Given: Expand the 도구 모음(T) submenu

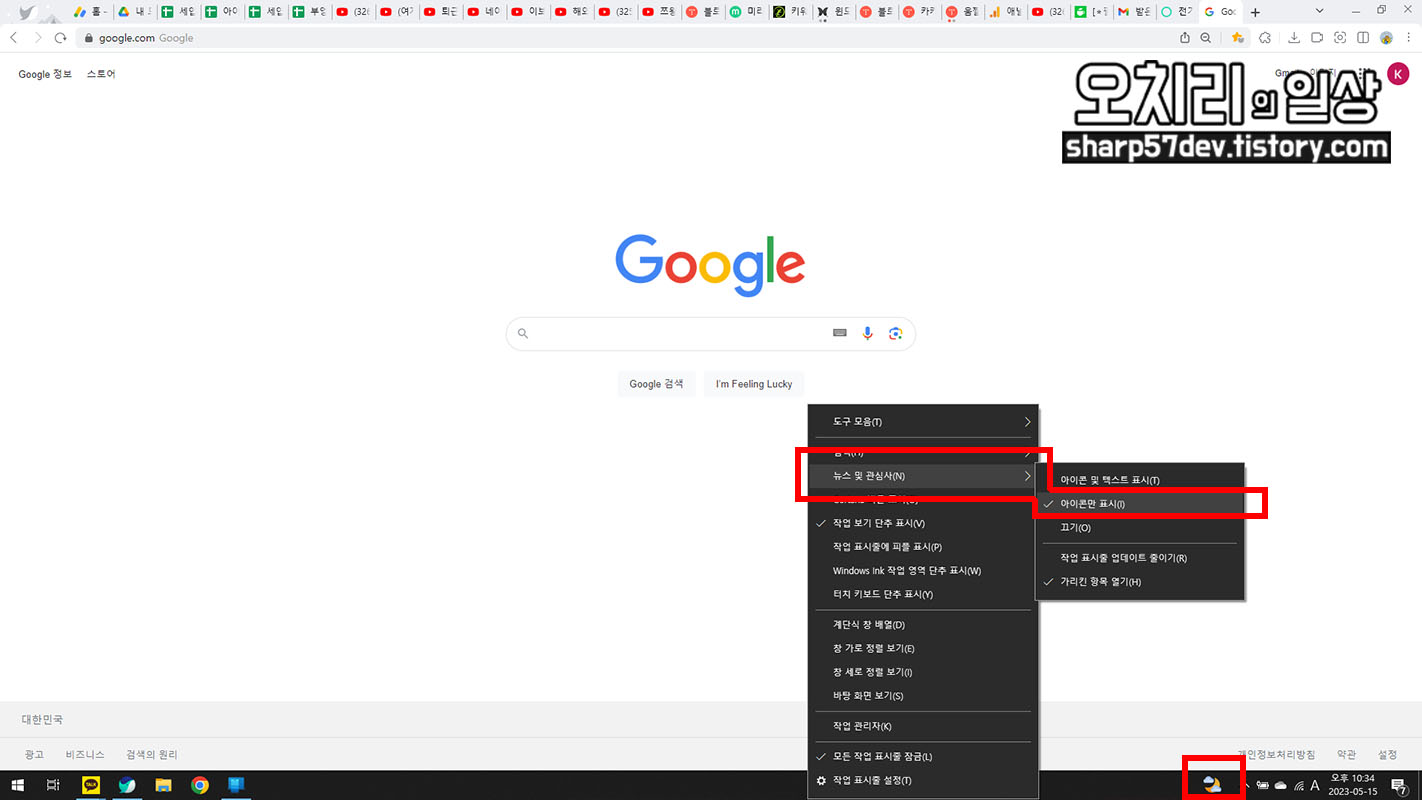Looking at the screenshot, I should point(922,422).
